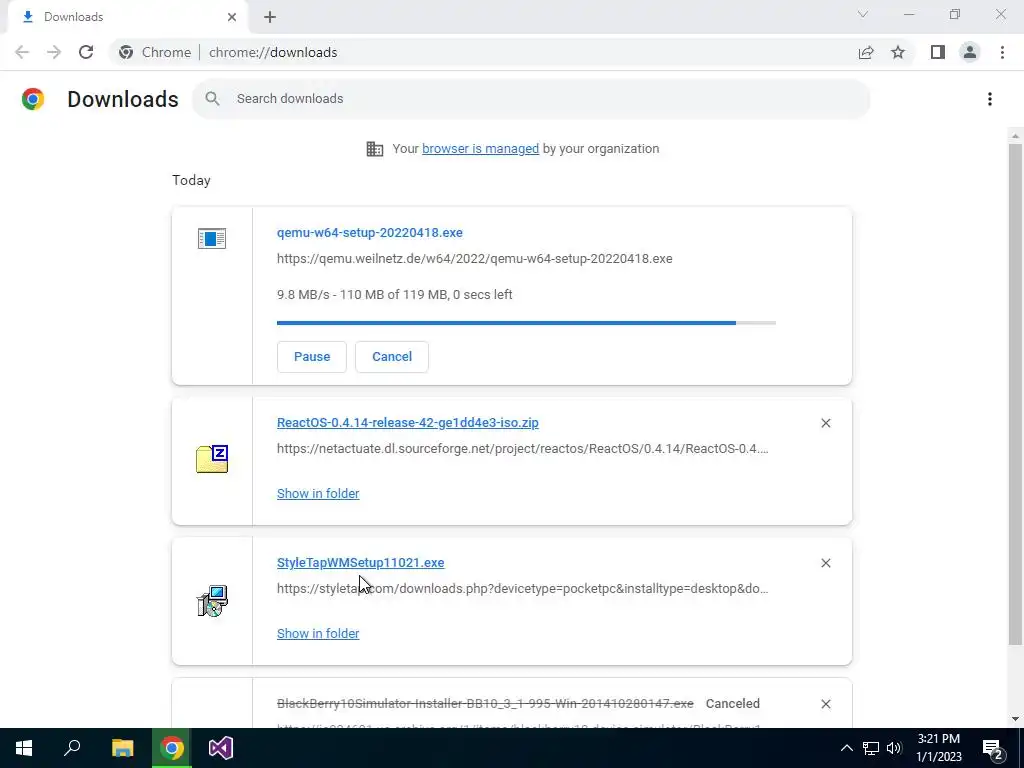
Task: Focus the Search downloads field
Action: pyautogui.click(x=531, y=99)
